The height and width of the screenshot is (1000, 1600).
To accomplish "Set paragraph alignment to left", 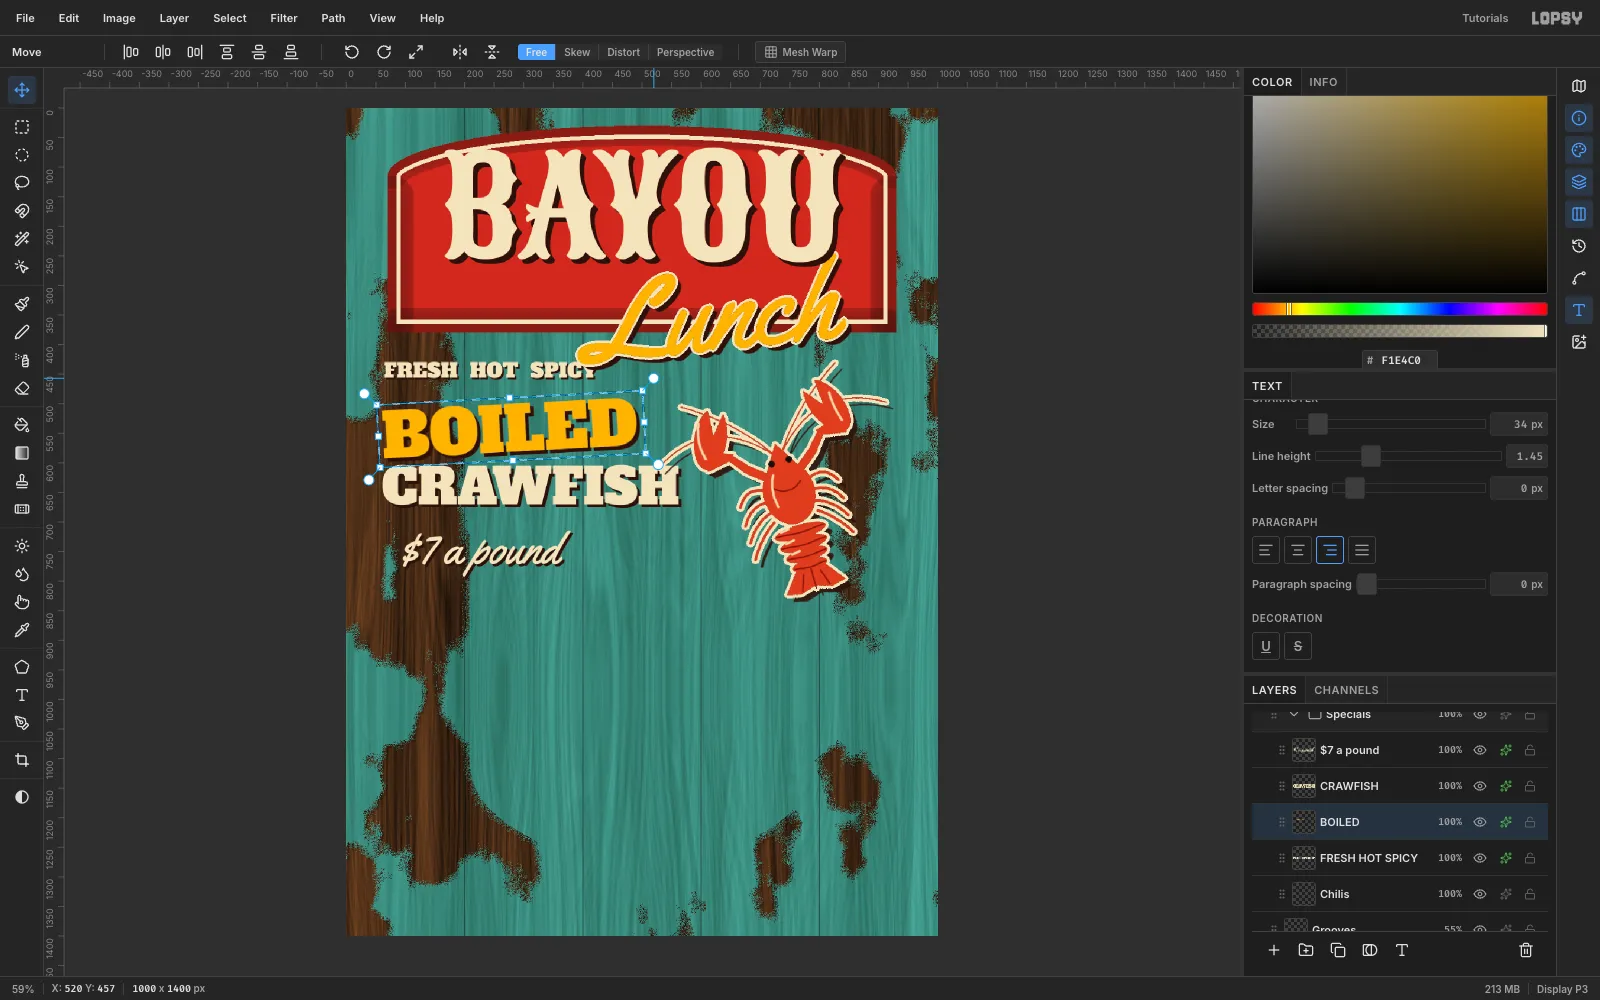I will click(1266, 550).
